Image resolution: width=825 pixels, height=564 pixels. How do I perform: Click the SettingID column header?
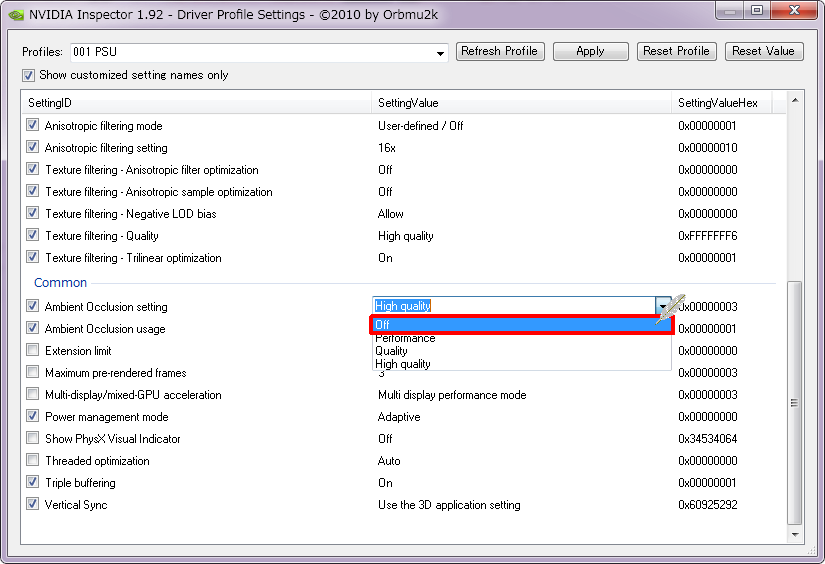(x=197, y=103)
